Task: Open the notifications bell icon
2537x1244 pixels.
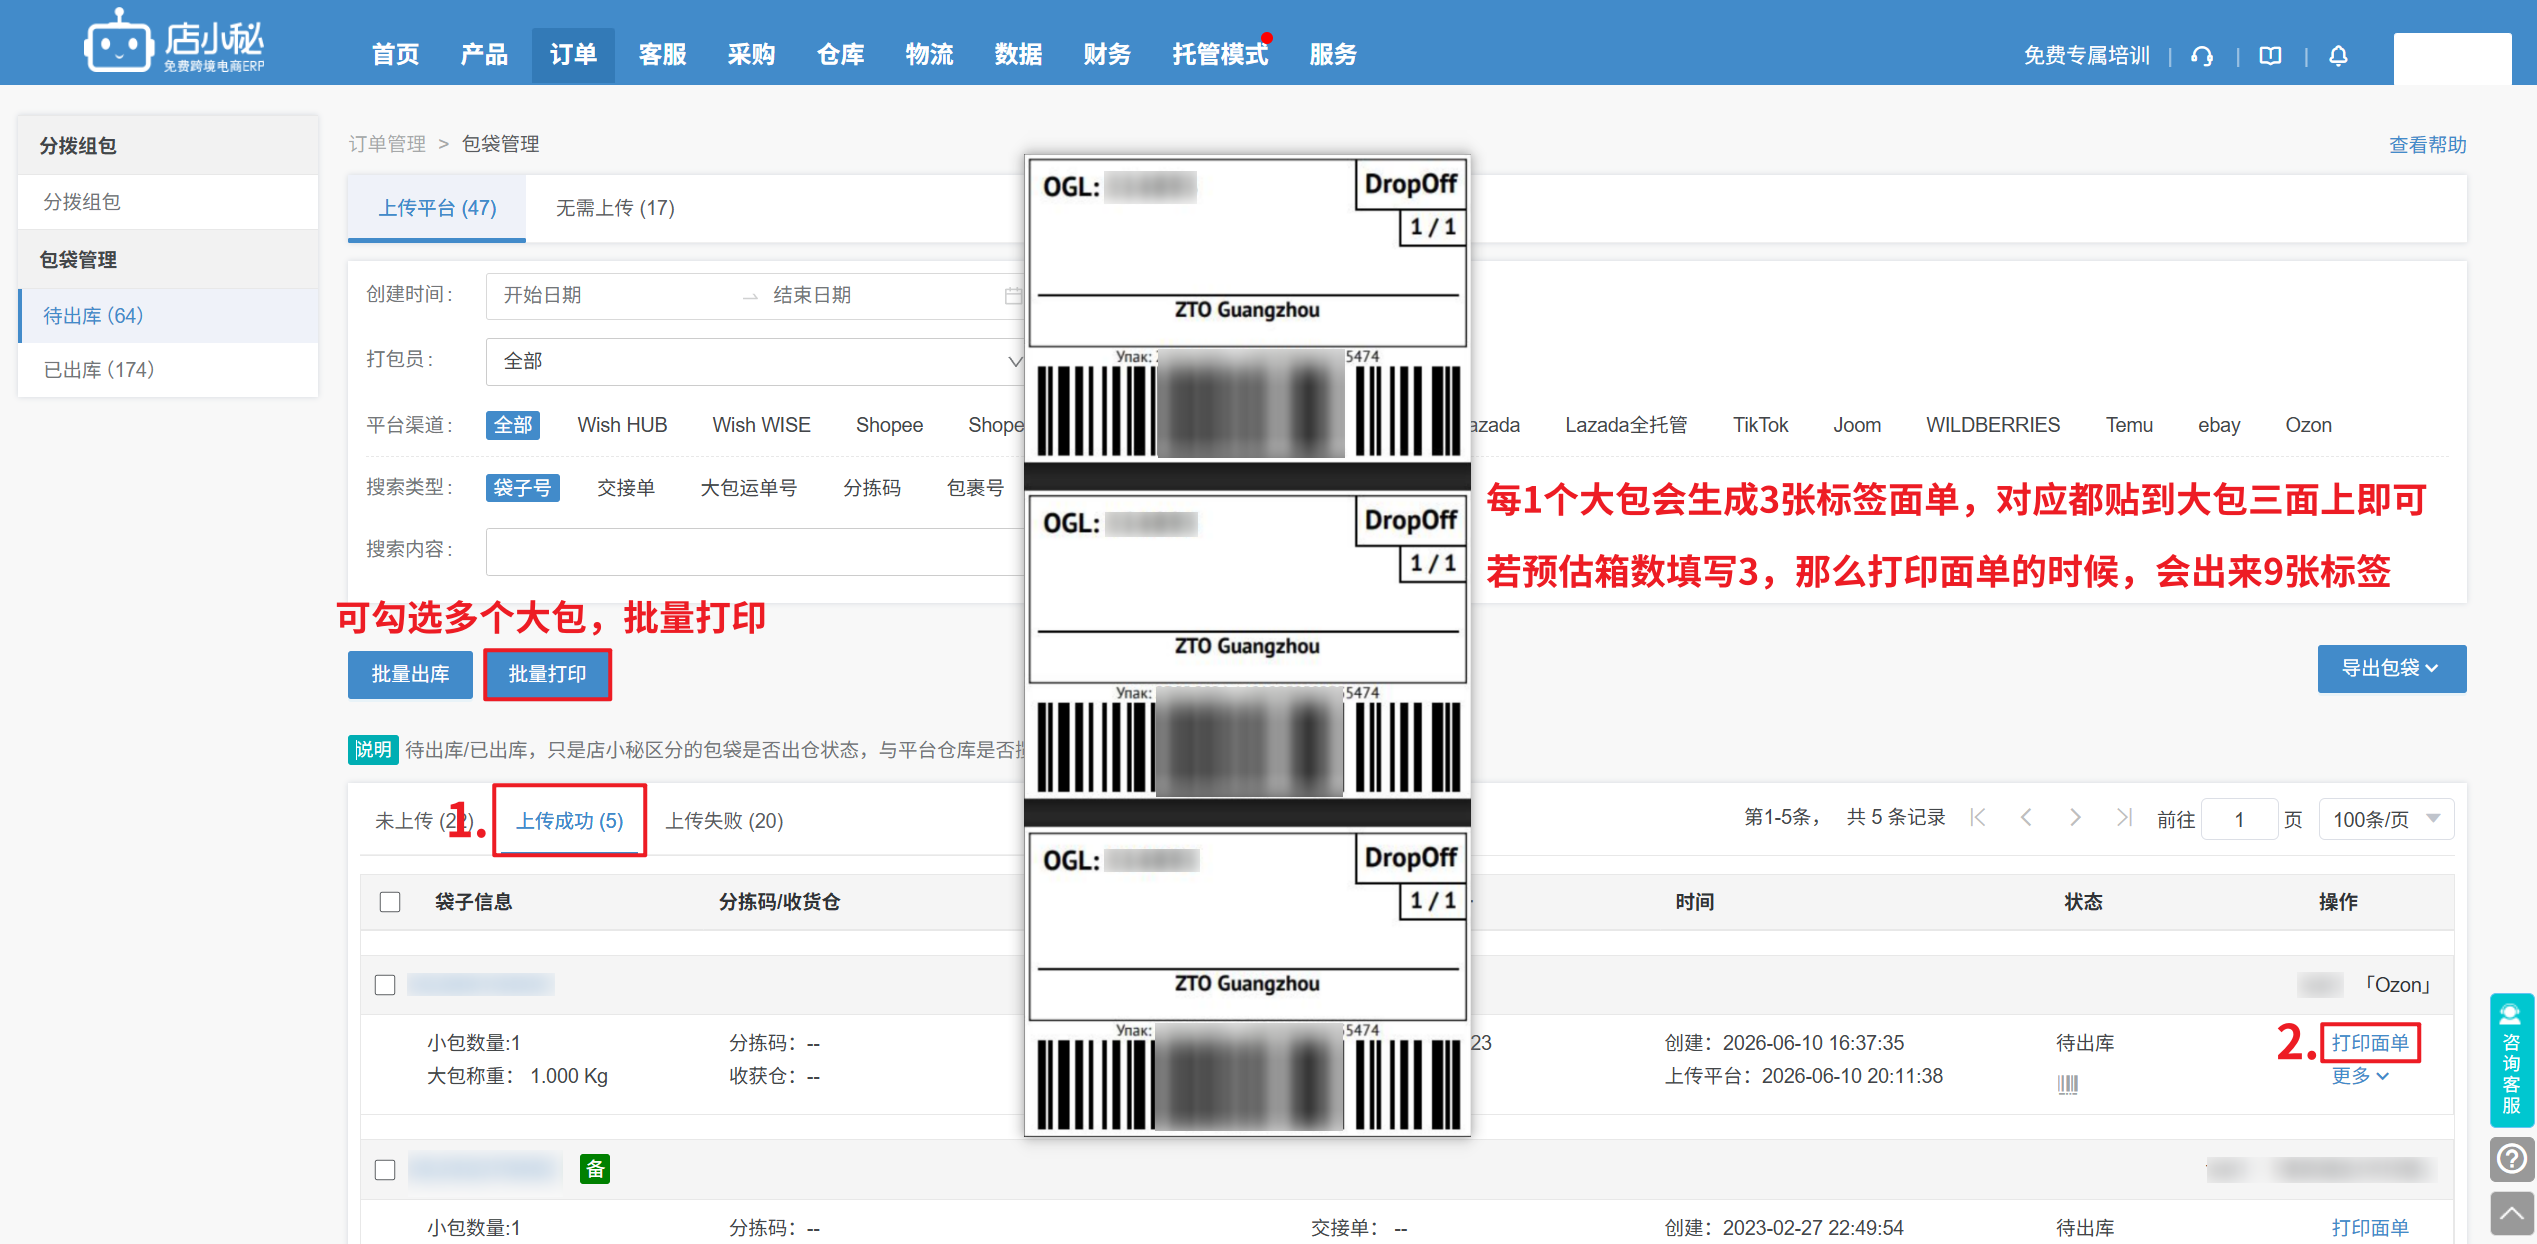Action: 2338,56
